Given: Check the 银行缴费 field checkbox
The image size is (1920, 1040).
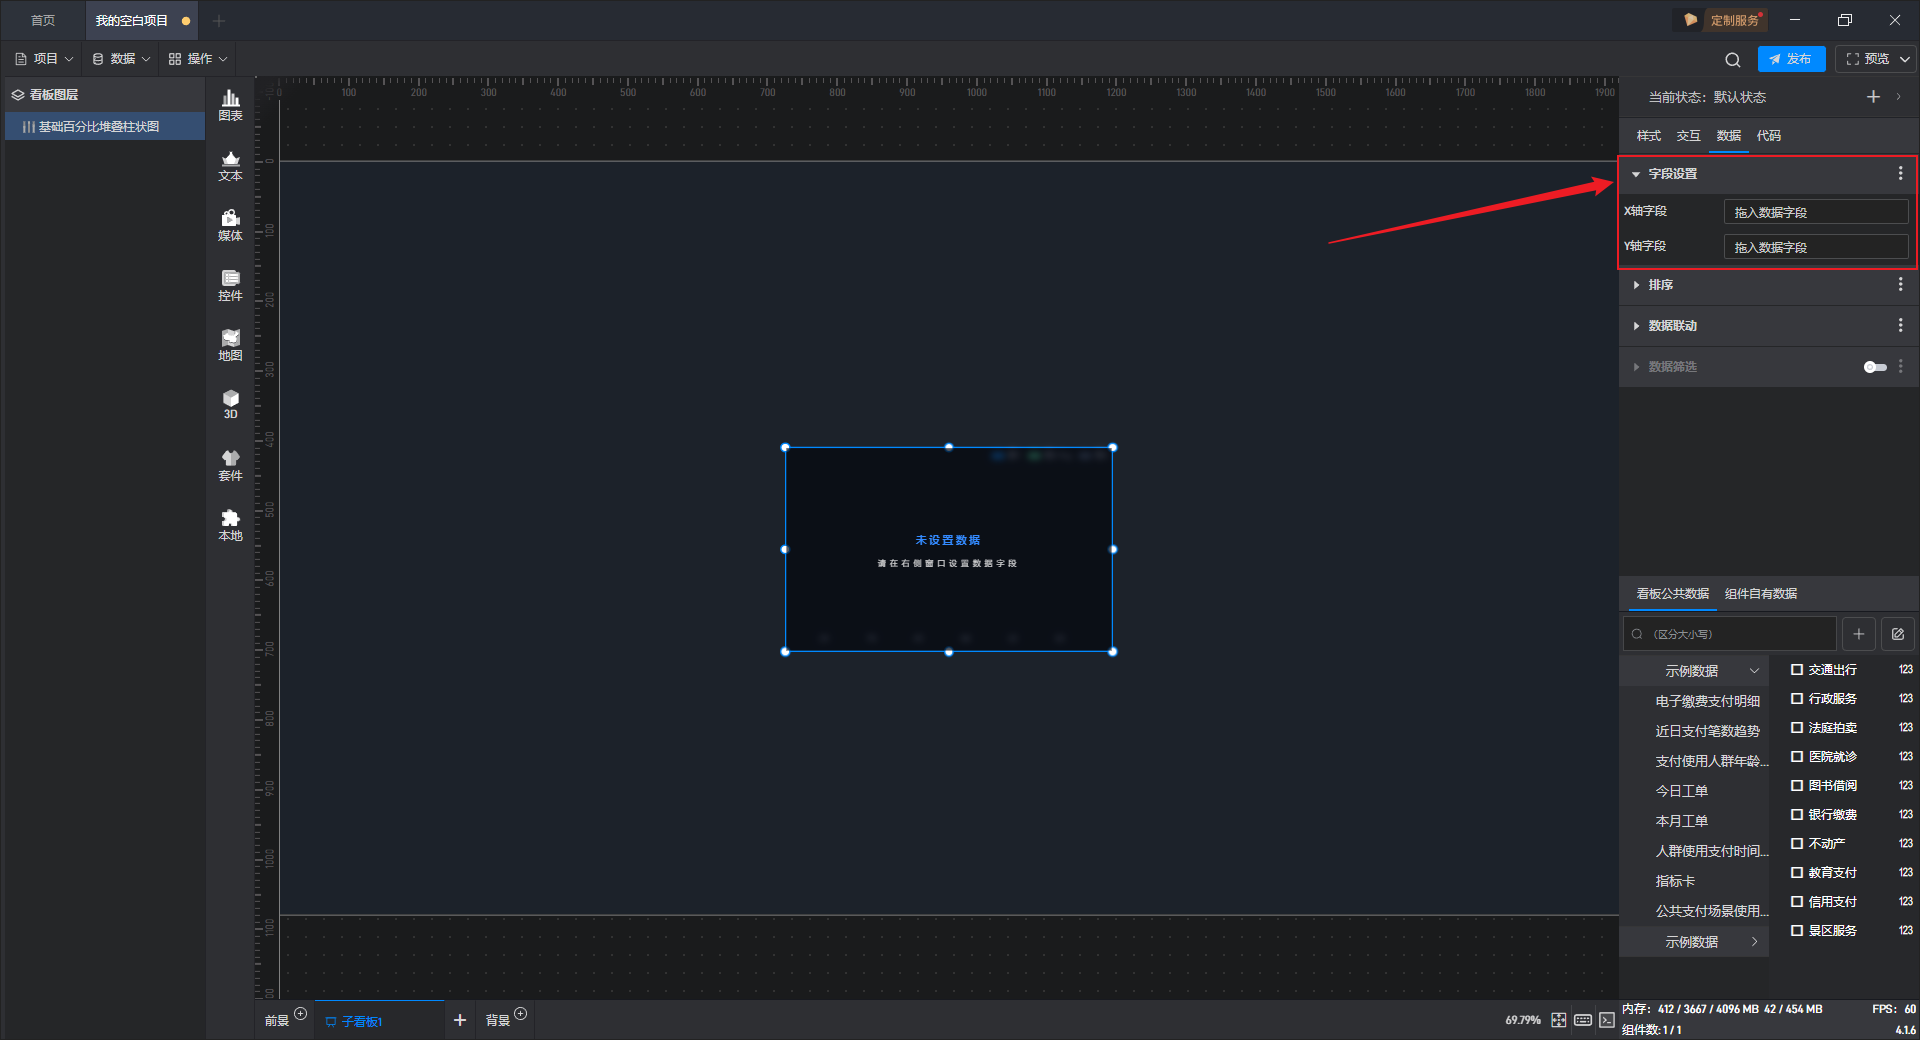Looking at the screenshot, I should [x=1797, y=815].
